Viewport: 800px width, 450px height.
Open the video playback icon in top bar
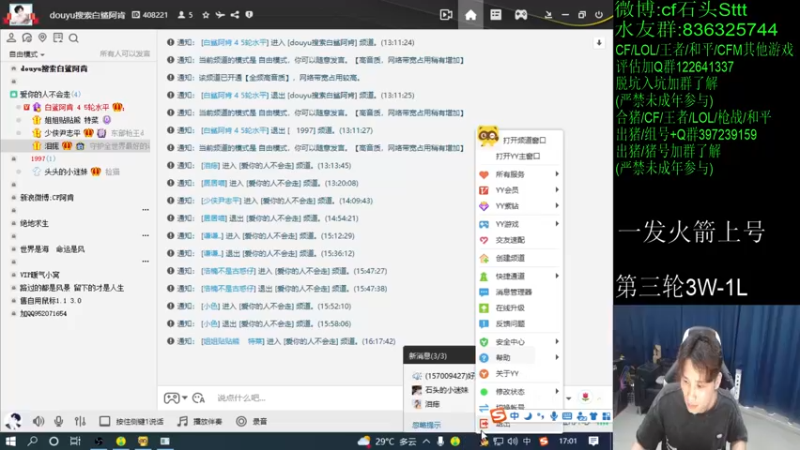(x=446, y=15)
